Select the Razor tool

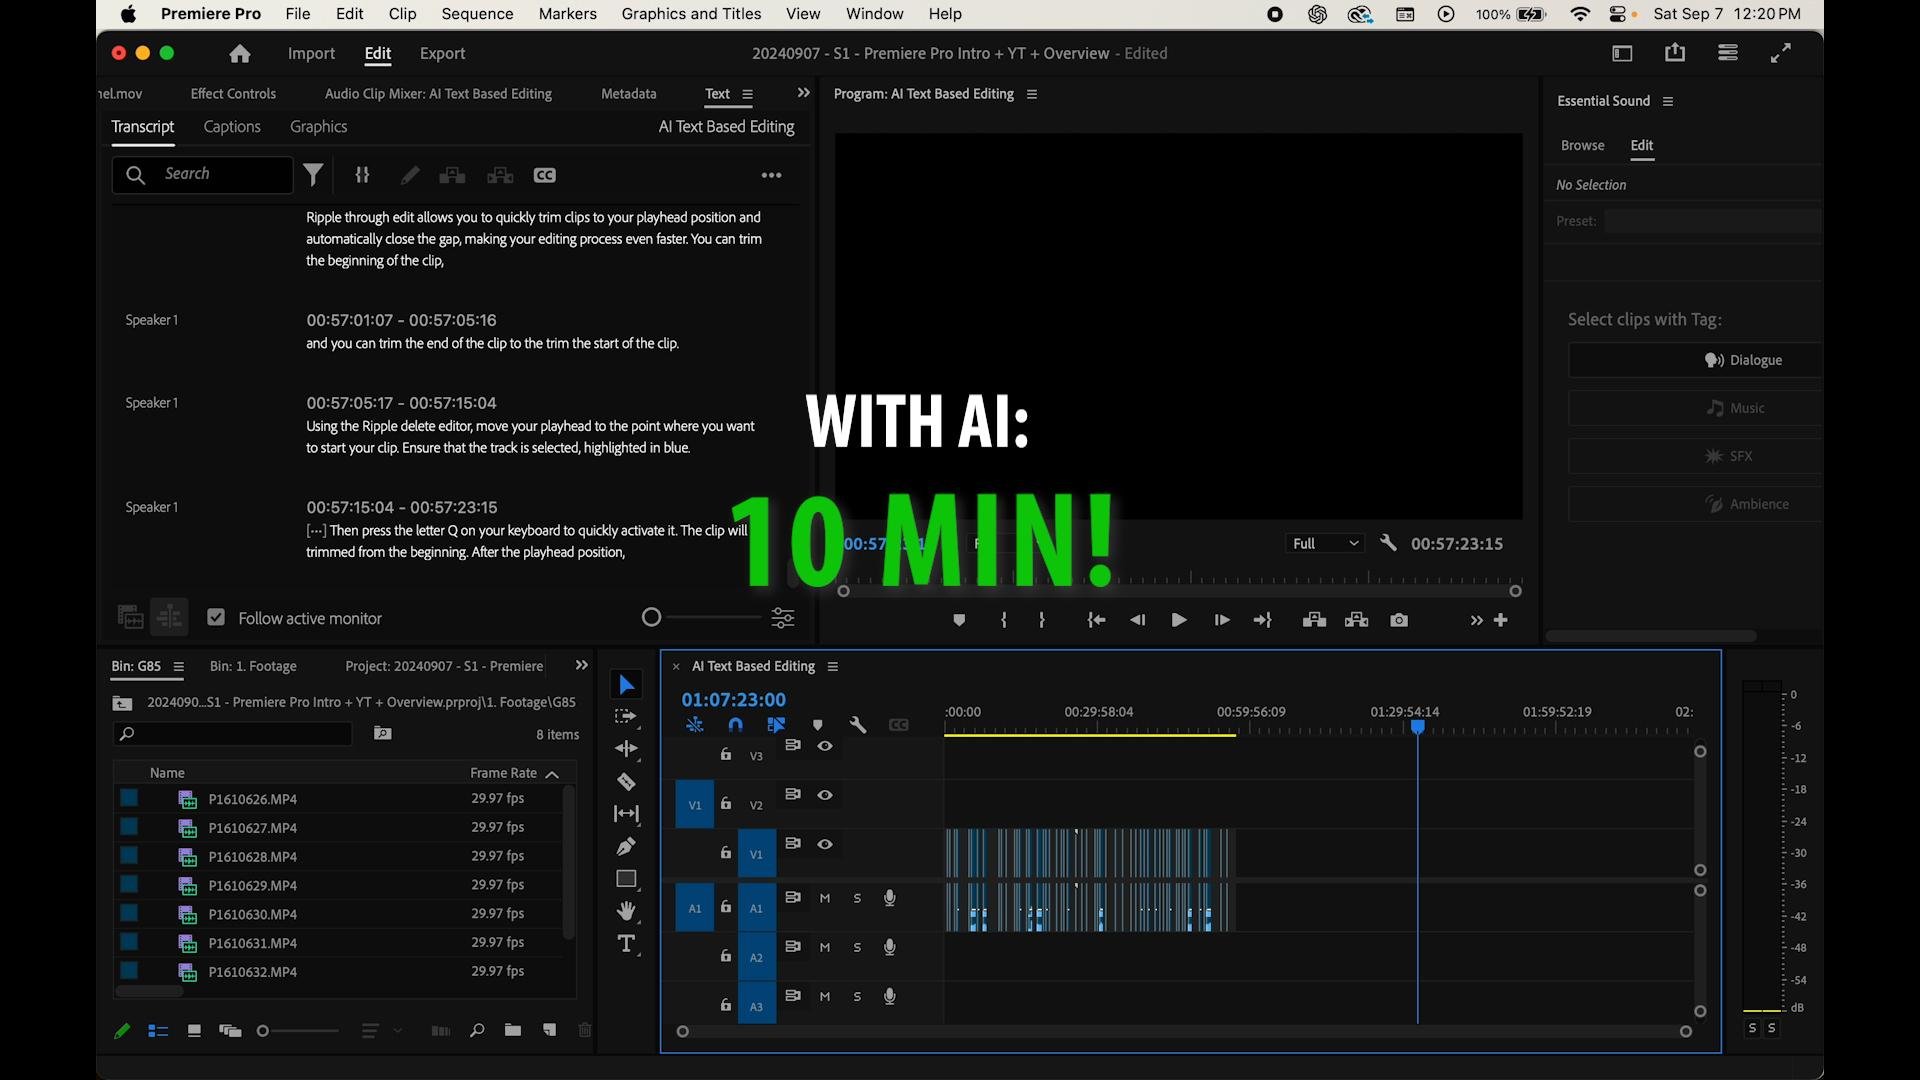tap(626, 782)
